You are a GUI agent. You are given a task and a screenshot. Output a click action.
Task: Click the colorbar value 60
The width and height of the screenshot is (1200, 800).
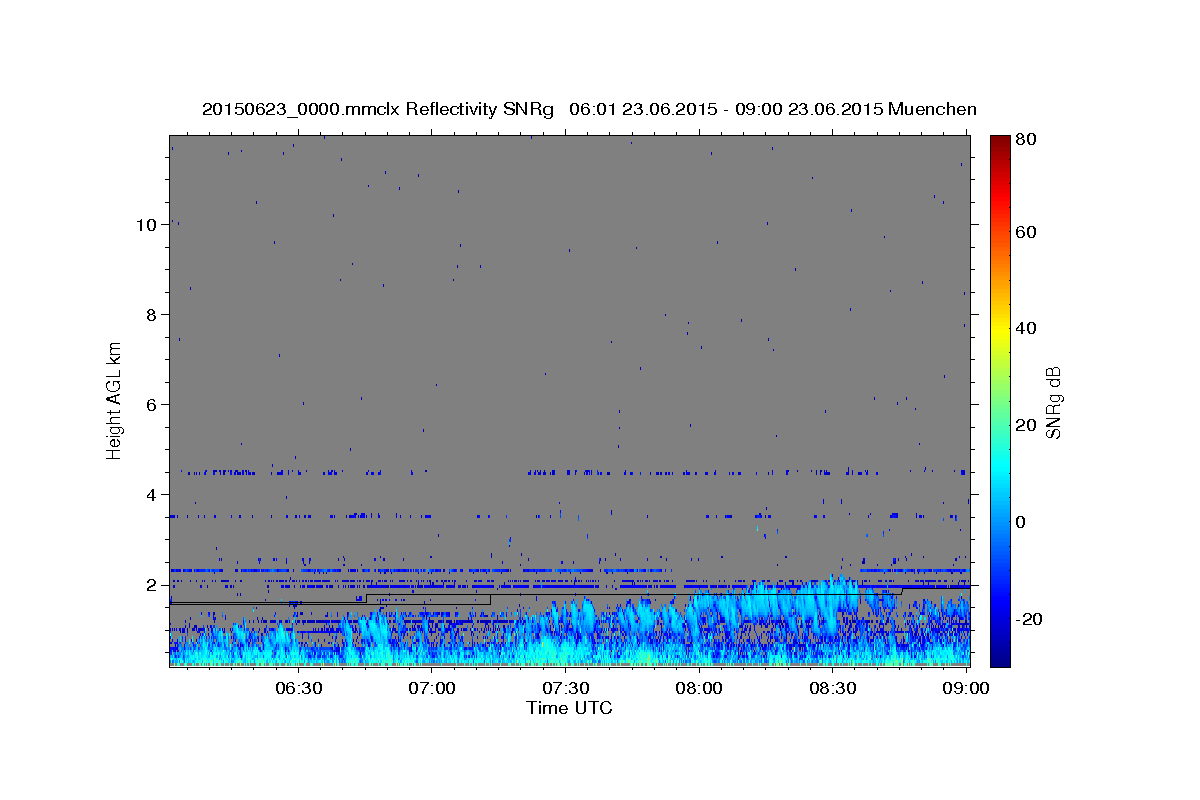(x=1027, y=232)
